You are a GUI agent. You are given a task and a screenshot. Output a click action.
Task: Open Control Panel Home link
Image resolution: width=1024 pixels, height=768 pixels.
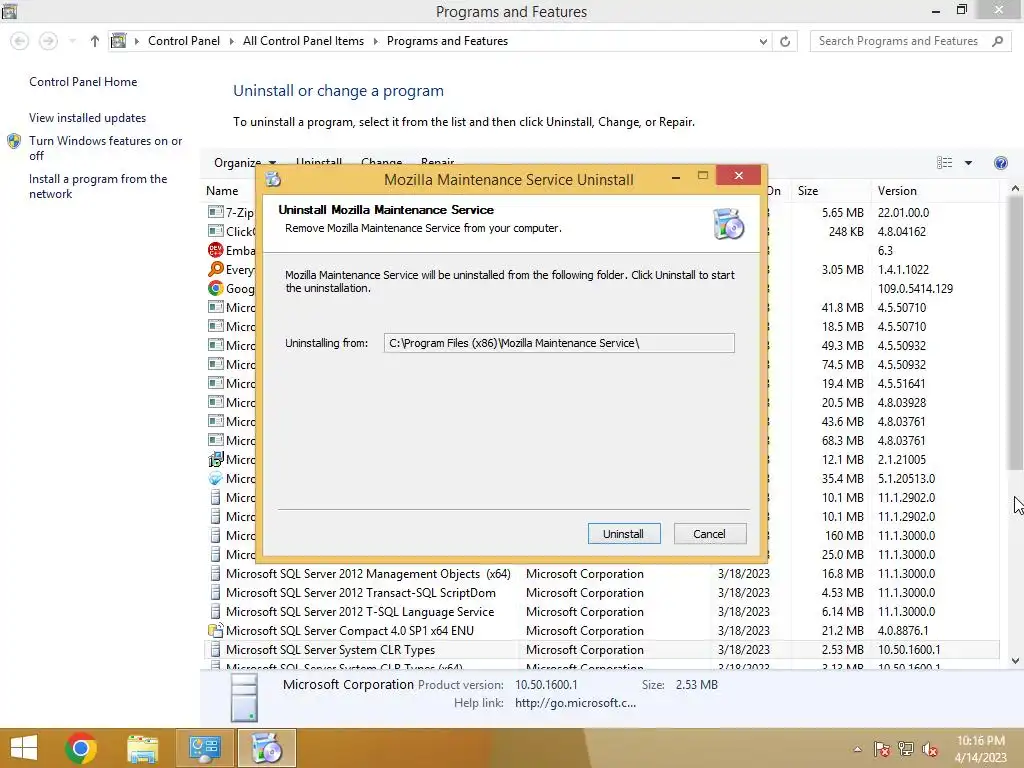coord(83,82)
